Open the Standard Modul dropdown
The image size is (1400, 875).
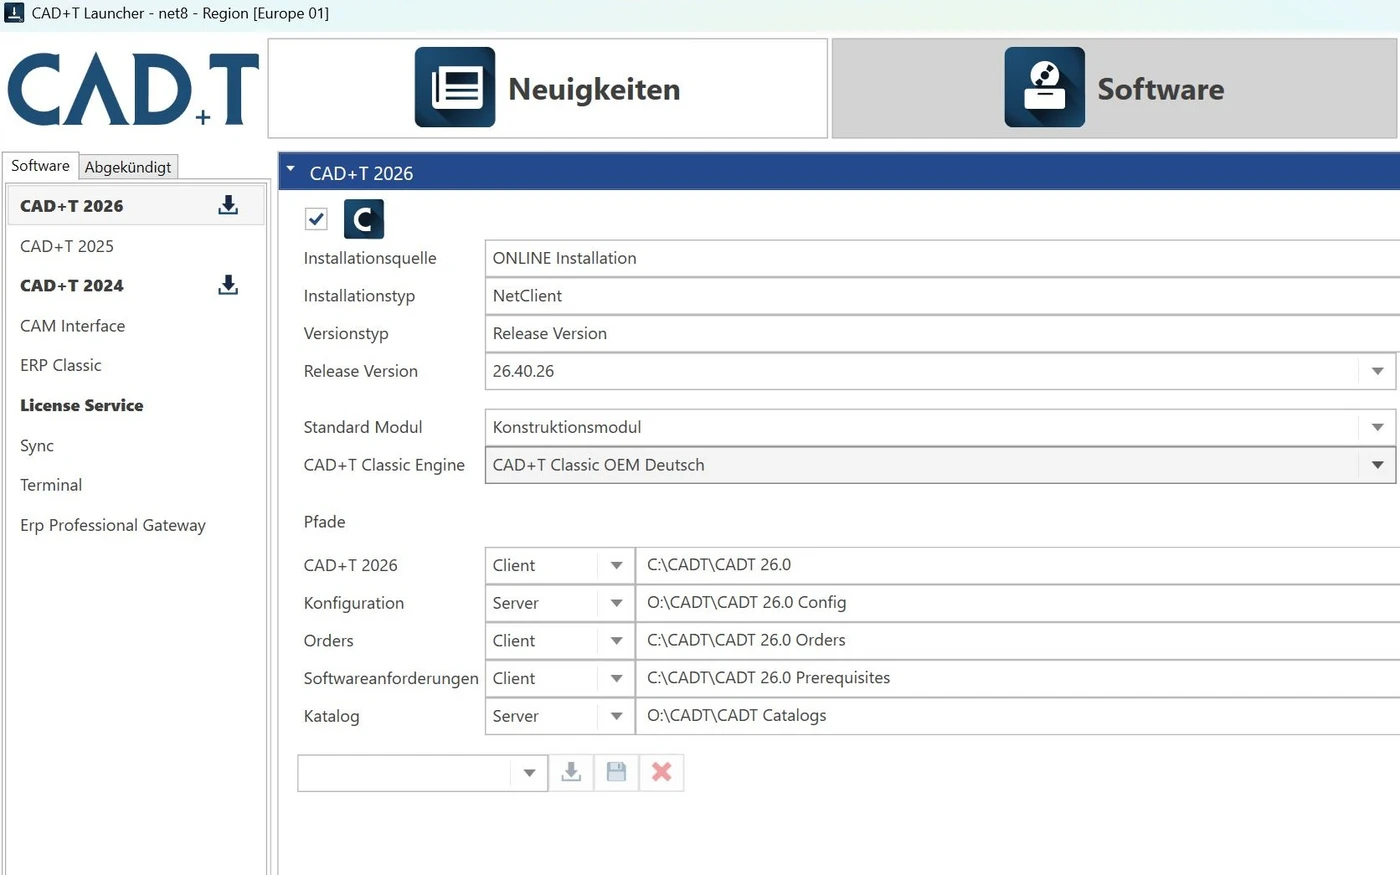pos(1377,427)
